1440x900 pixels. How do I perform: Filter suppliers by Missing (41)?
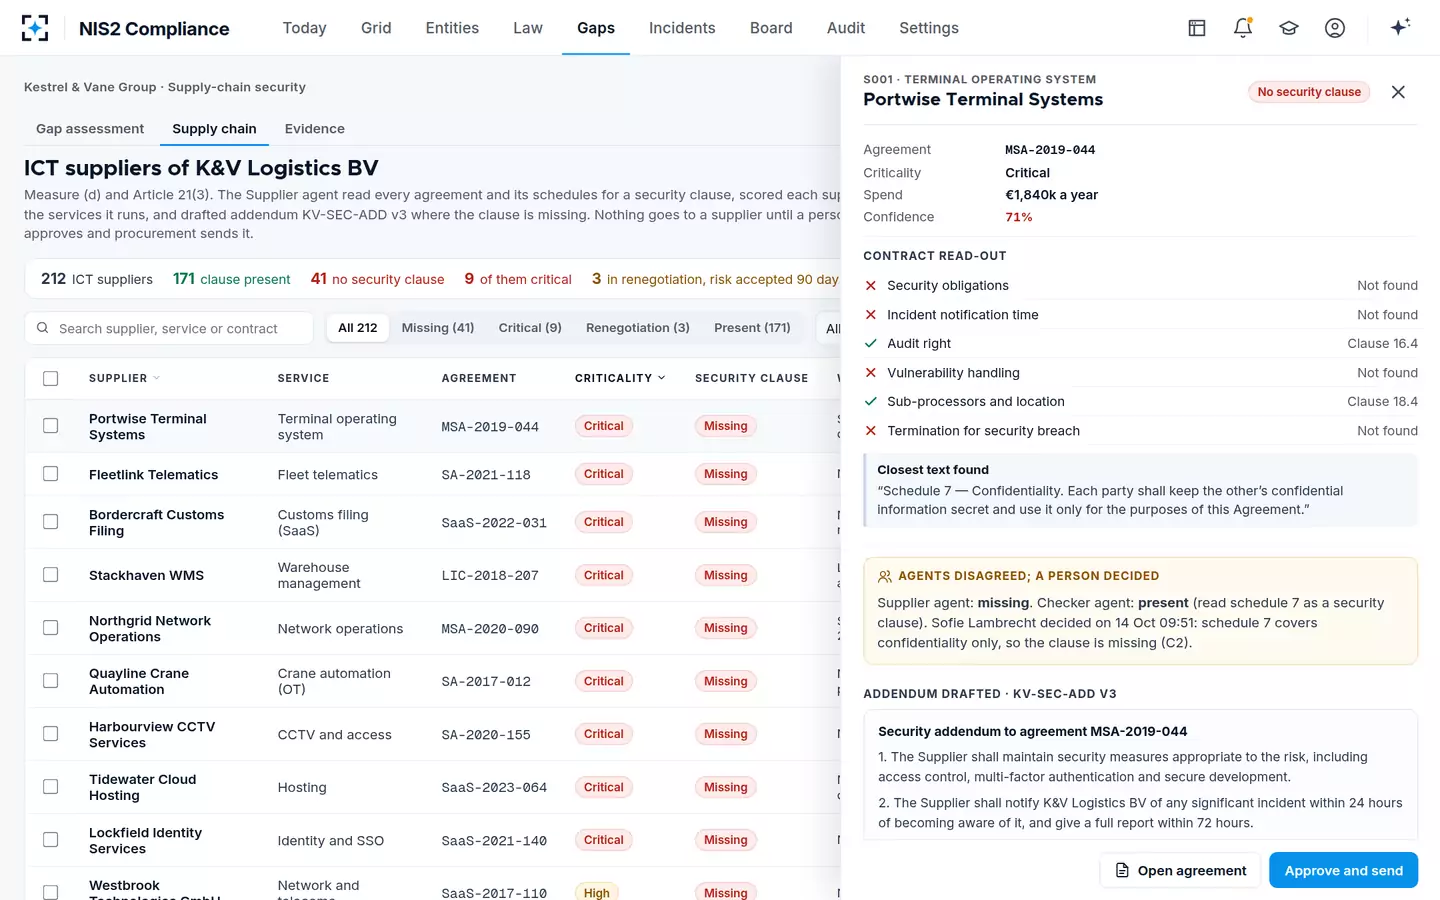pyautogui.click(x=438, y=328)
